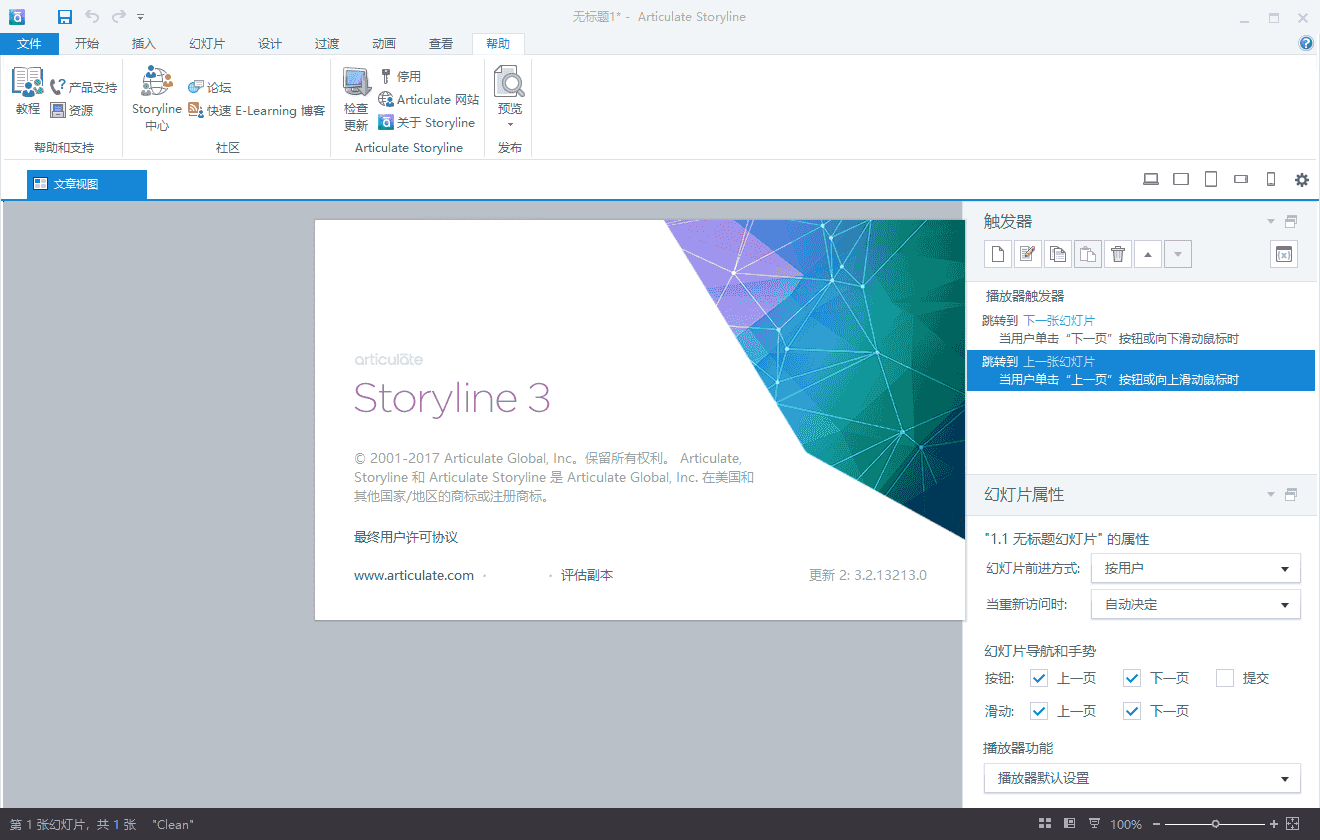Click 检查更新 check for updates
The width and height of the screenshot is (1320, 840).
point(356,99)
